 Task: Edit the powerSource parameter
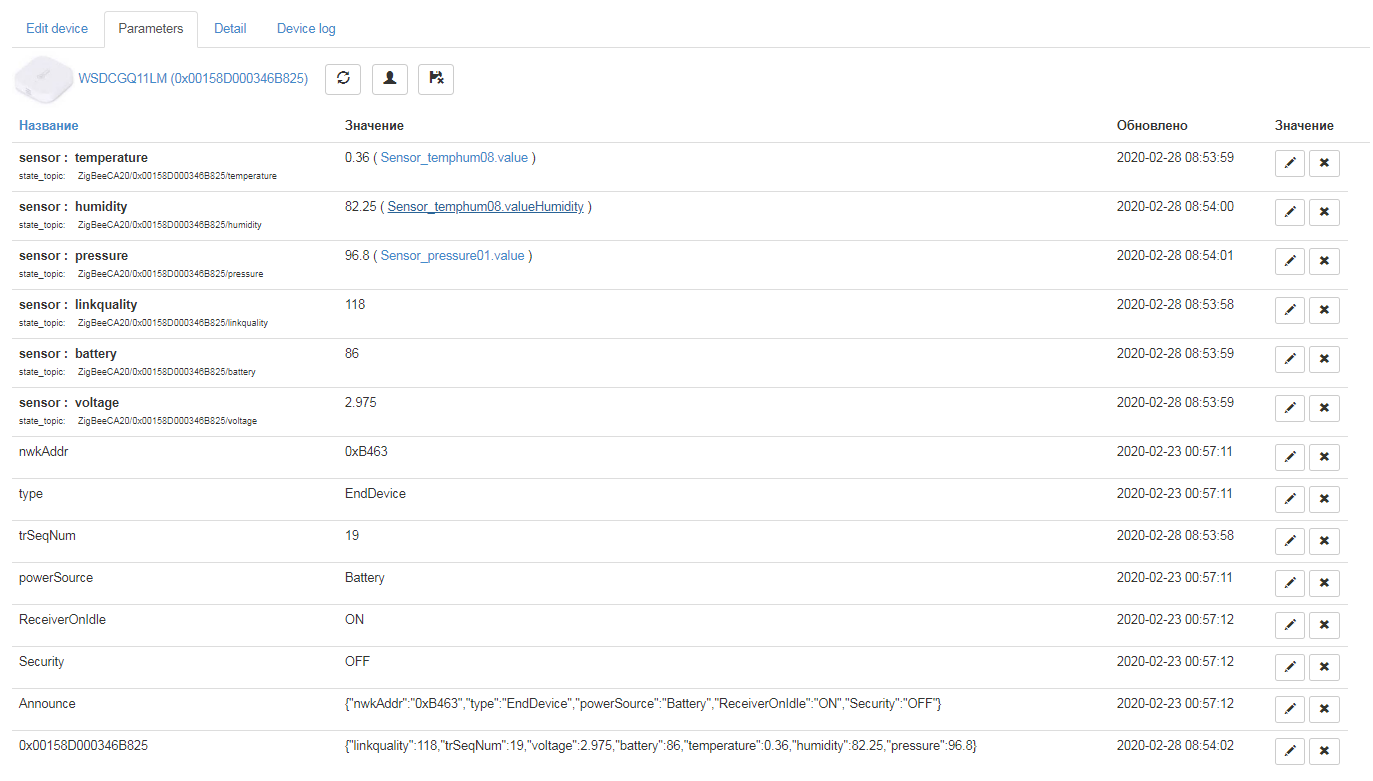pyautogui.click(x=1290, y=583)
